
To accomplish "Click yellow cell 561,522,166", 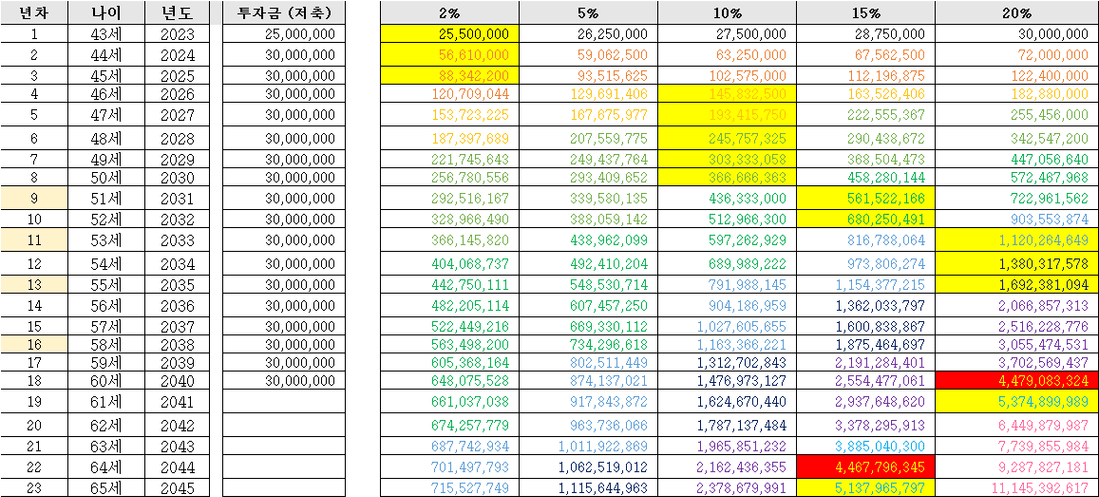I will [x=866, y=198].
